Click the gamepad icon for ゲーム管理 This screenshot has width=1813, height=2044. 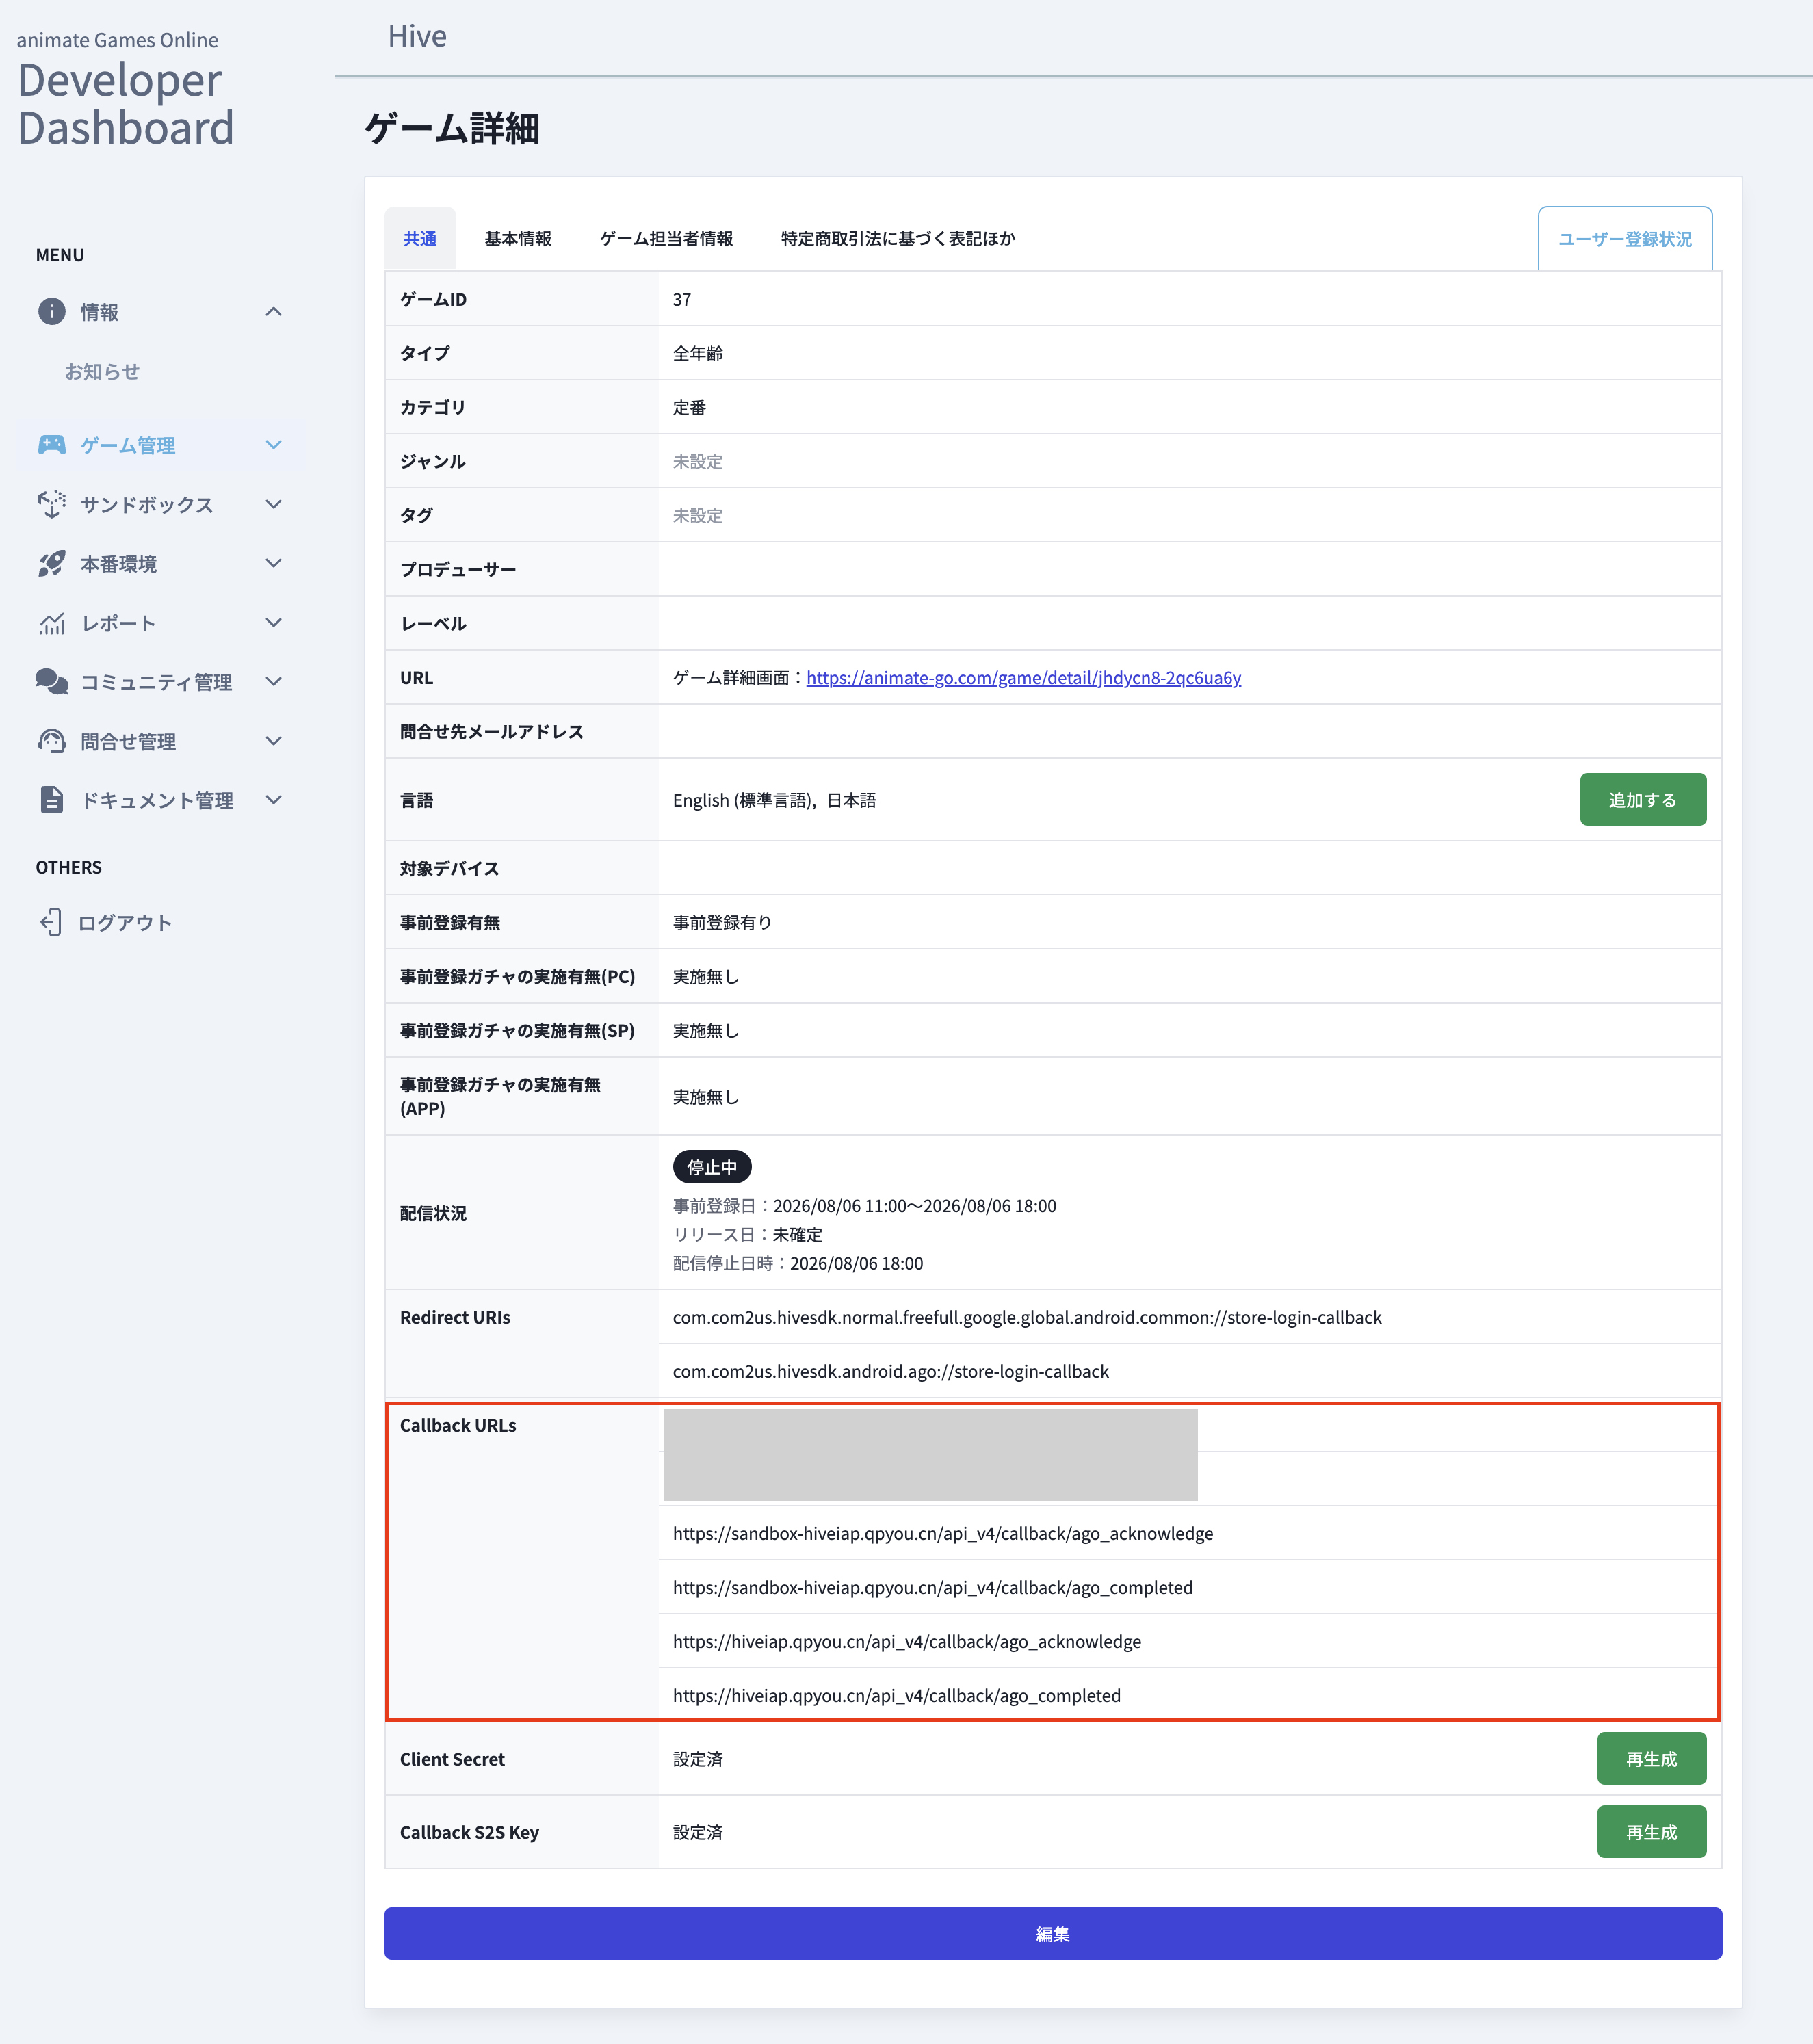[52, 445]
